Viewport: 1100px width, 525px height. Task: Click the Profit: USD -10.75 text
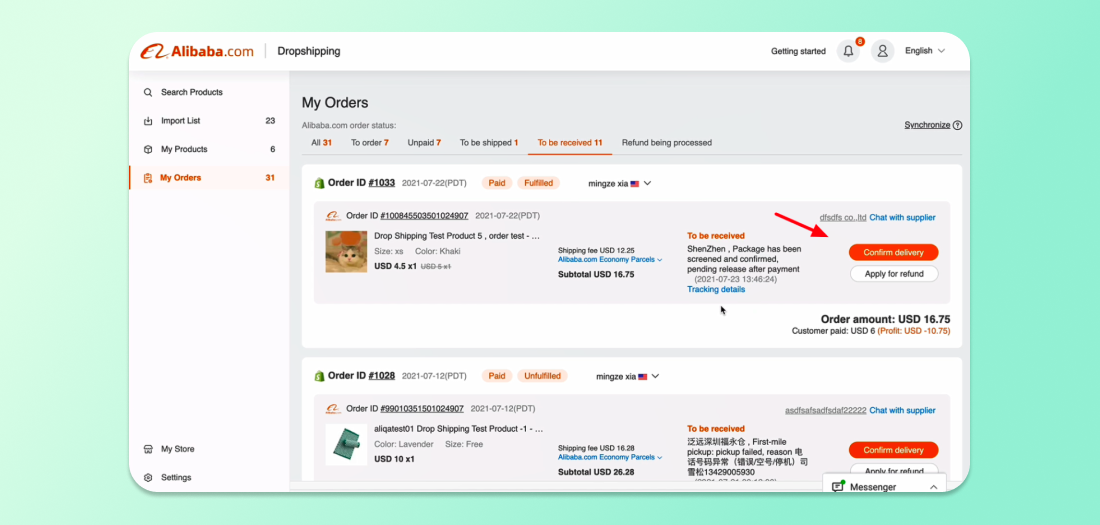(915, 331)
